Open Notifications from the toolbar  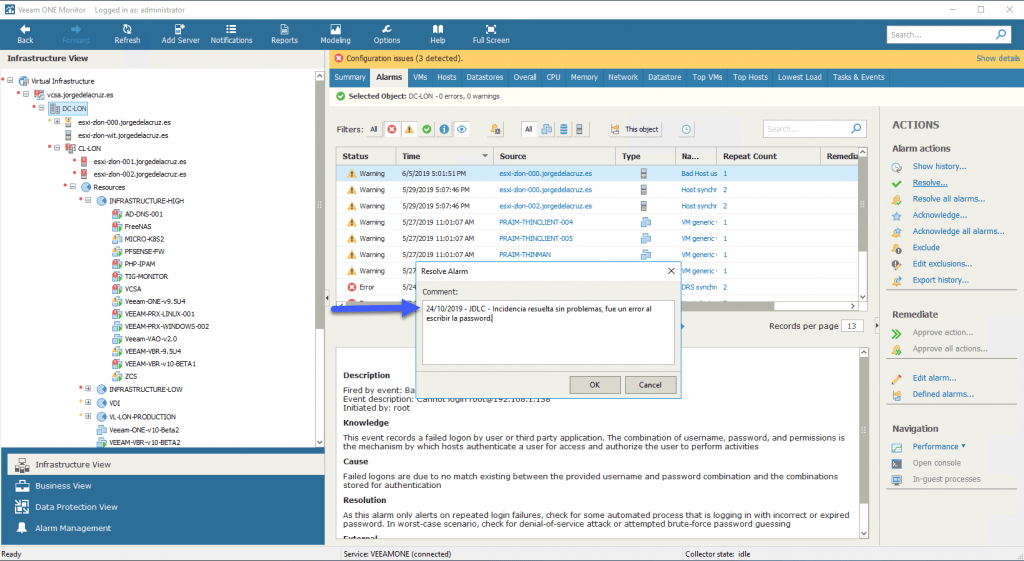pyautogui.click(x=231, y=34)
